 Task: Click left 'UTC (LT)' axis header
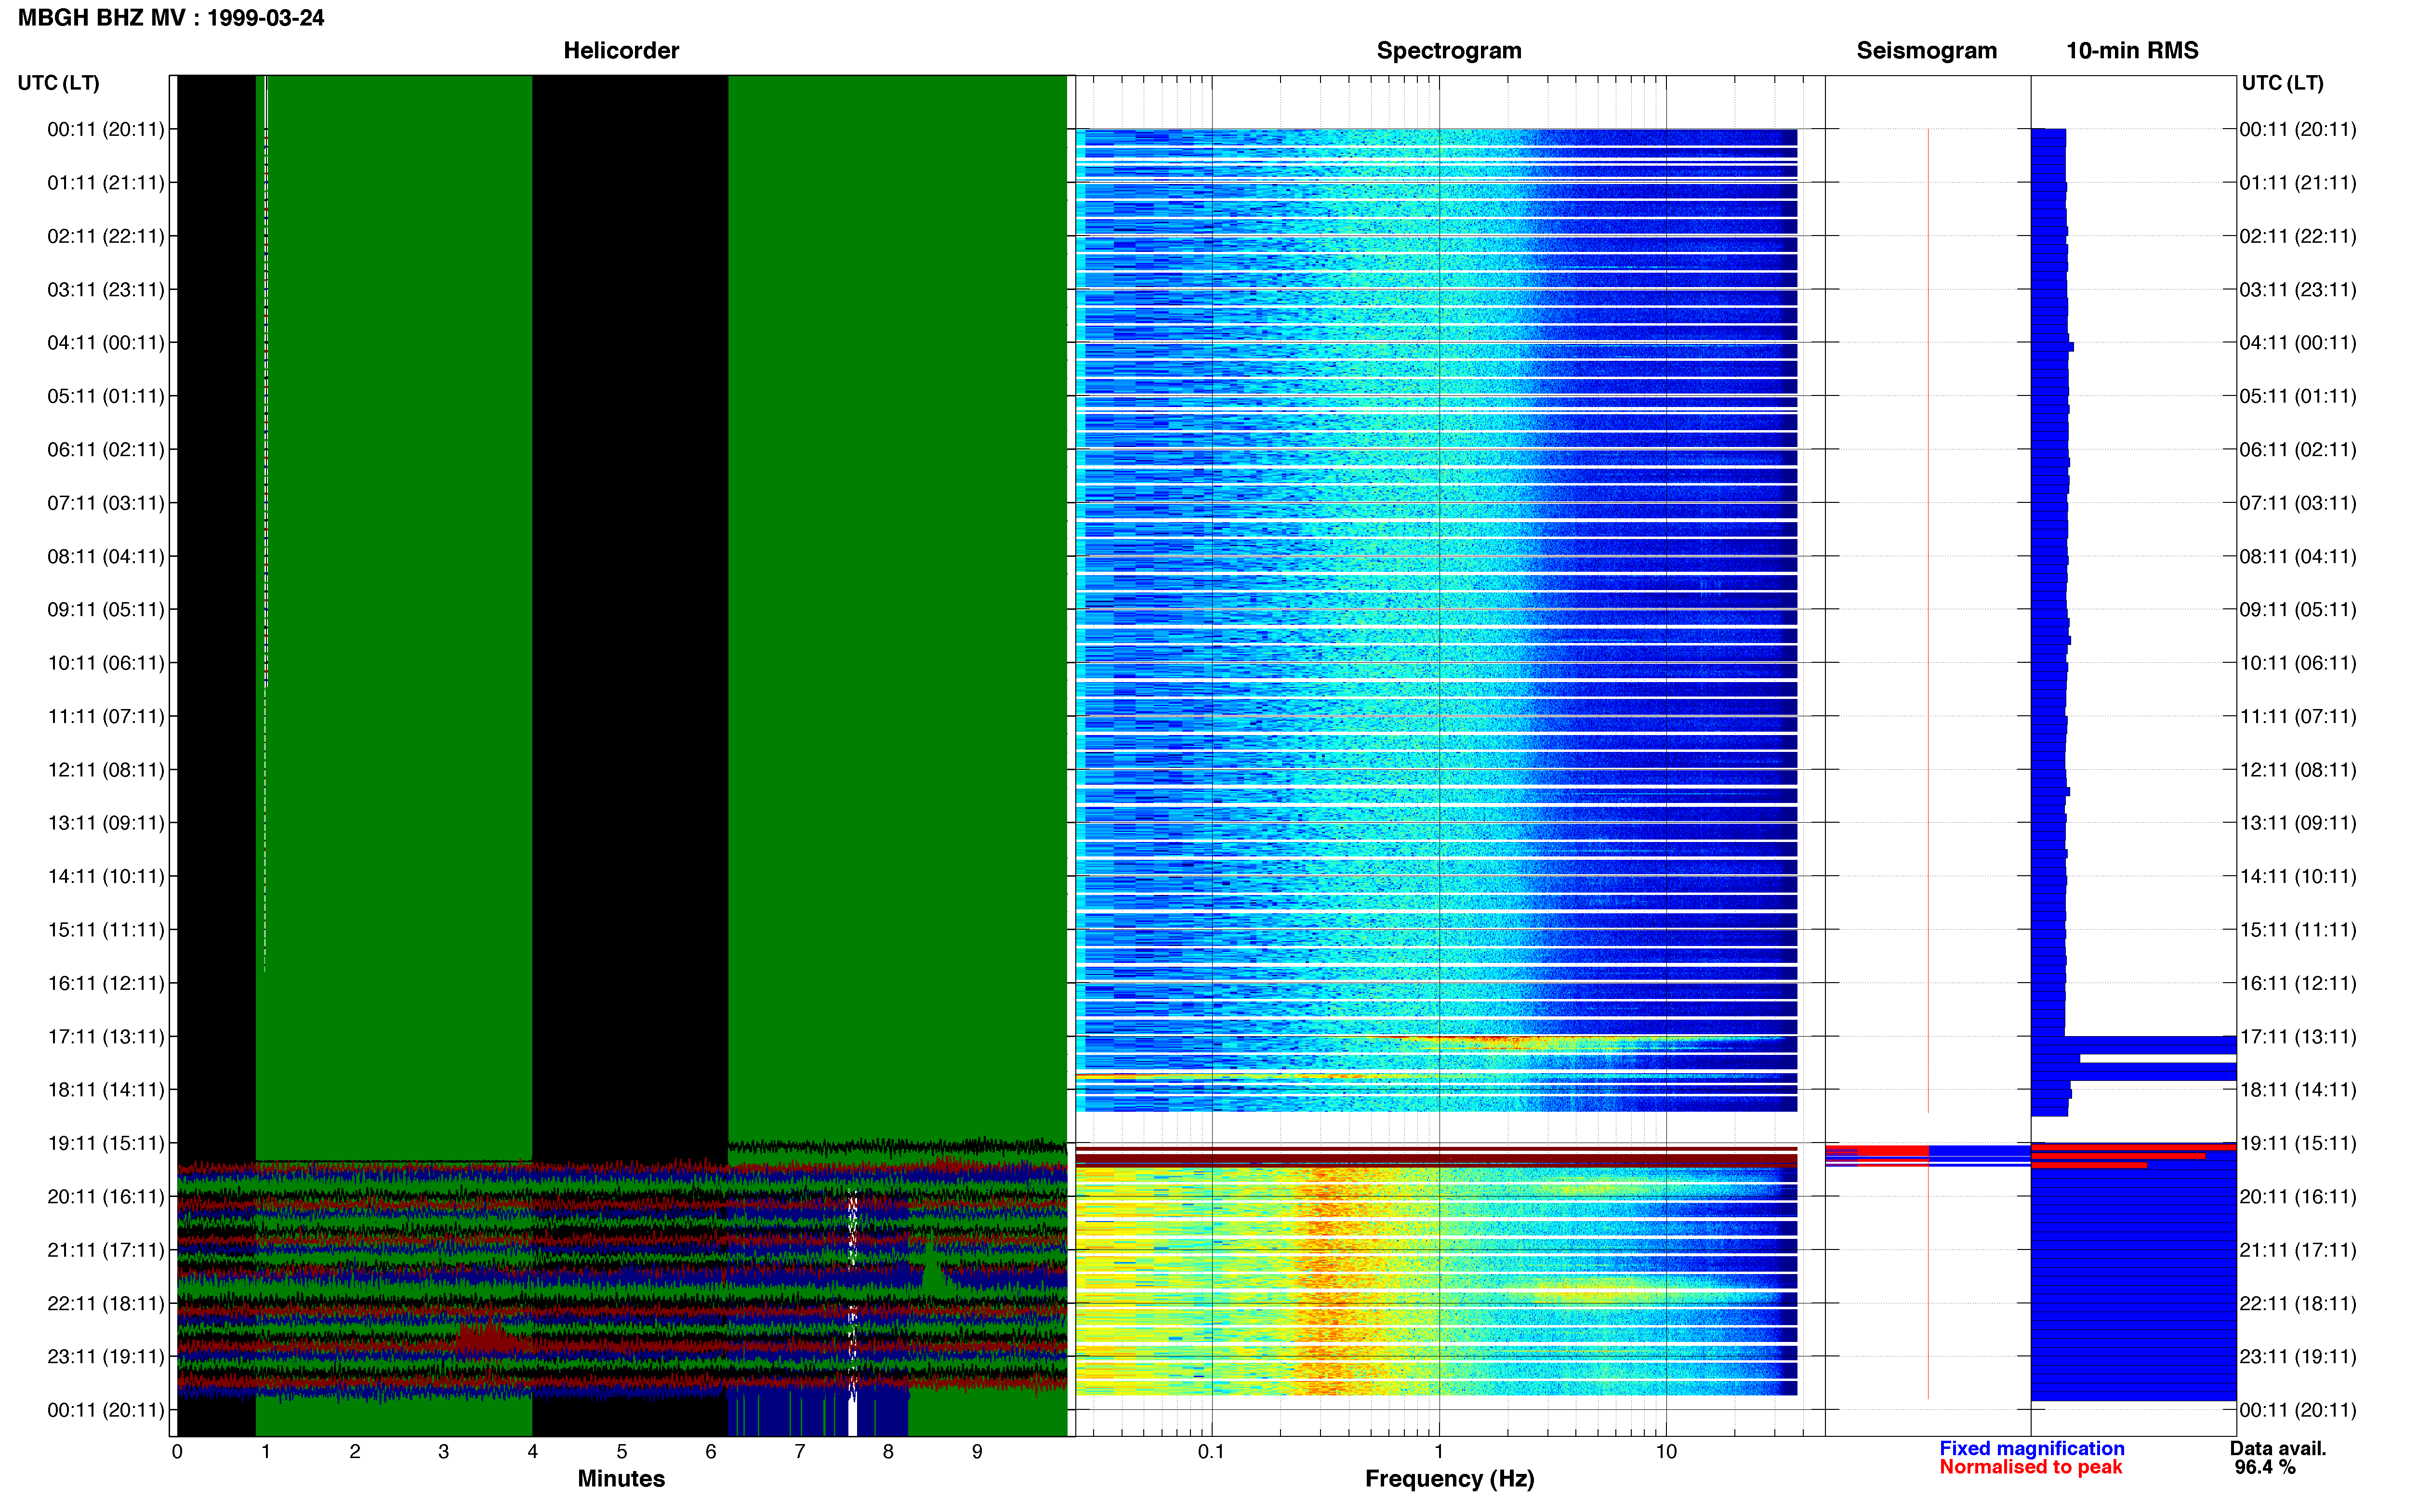pos(59,83)
